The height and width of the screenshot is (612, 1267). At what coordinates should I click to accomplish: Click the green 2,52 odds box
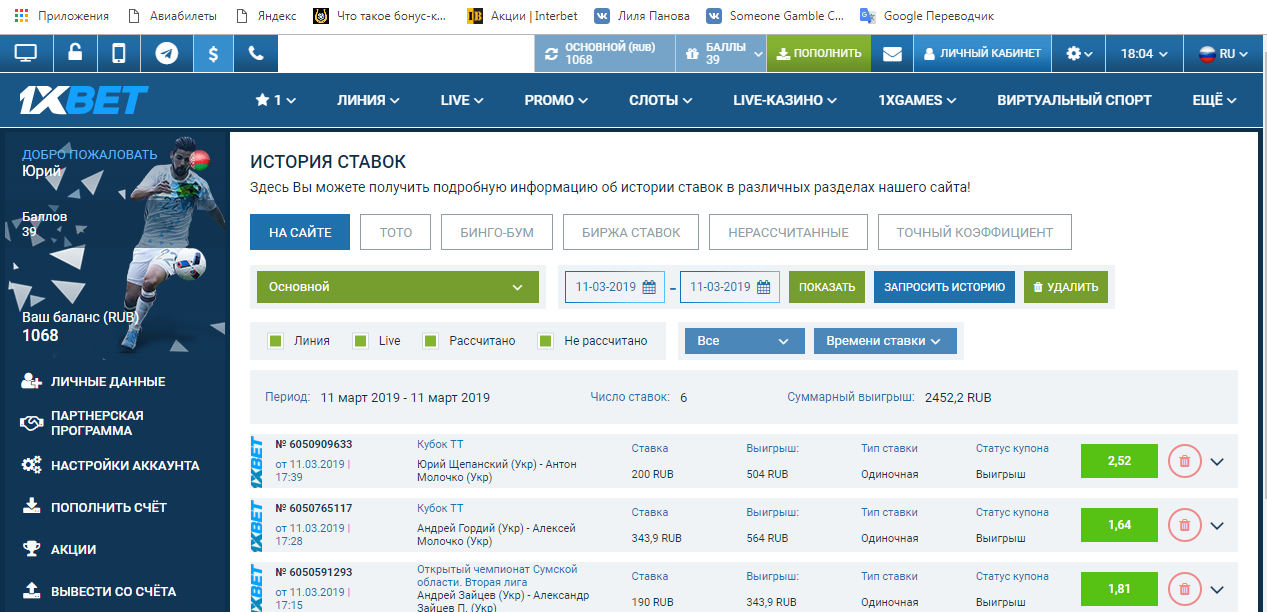tap(1119, 461)
